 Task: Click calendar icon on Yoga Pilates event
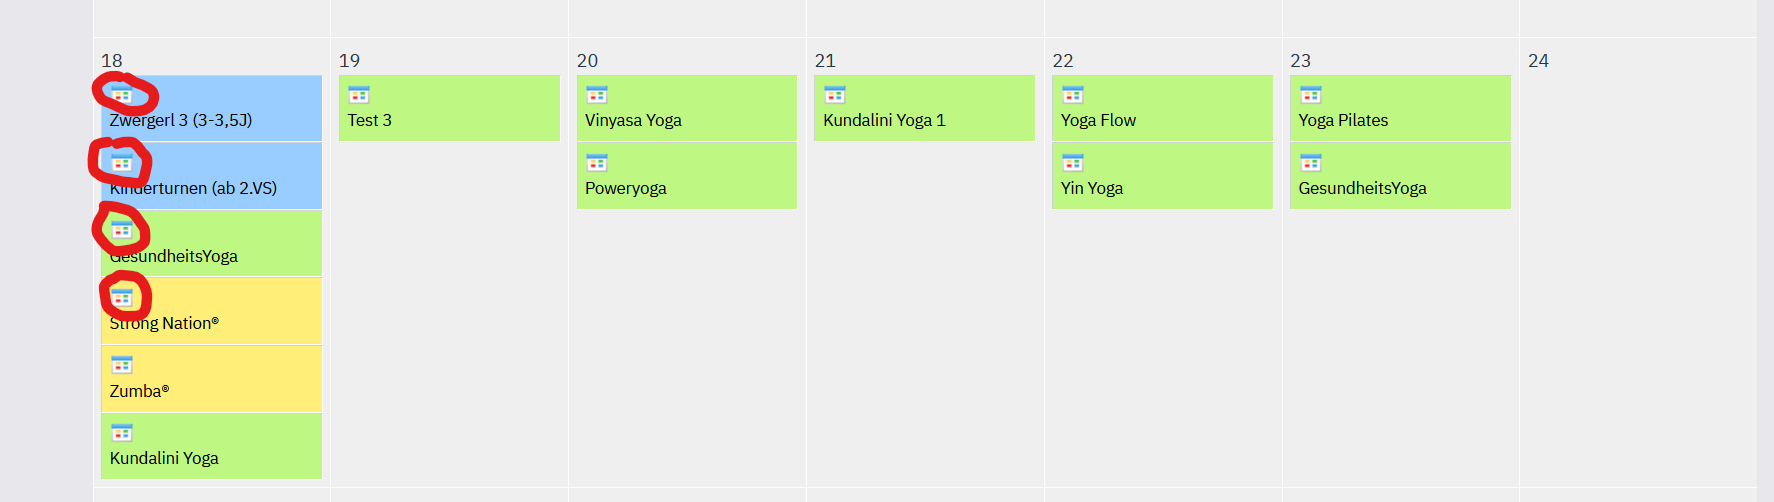(x=1311, y=95)
